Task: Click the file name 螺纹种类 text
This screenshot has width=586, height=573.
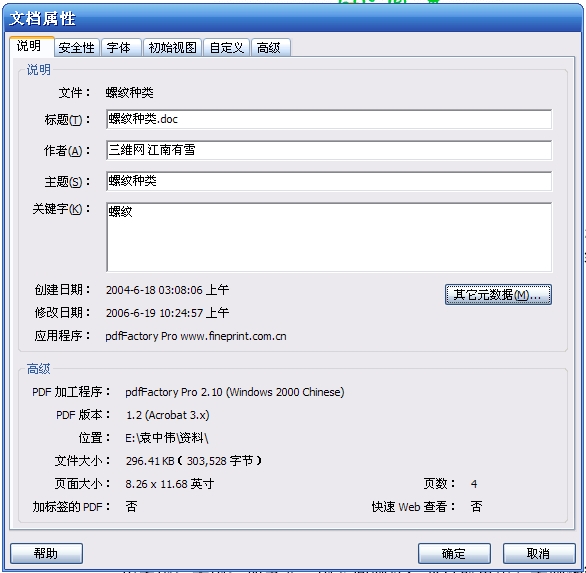Action: pyautogui.click(x=129, y=92)
